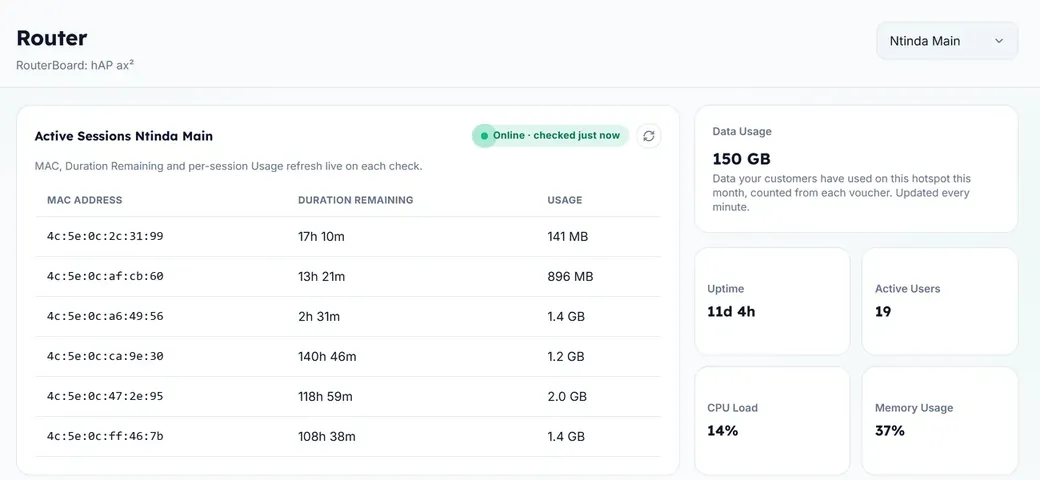Click the 150 GB data usage figure
The image size is (1040, 480).
coord(741,159)
